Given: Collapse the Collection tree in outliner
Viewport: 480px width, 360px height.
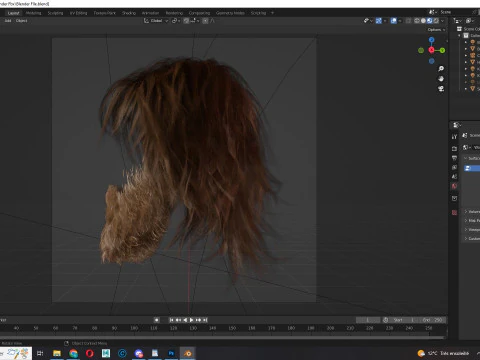Looking at the screenshot, I should click(x=459, y=35).
